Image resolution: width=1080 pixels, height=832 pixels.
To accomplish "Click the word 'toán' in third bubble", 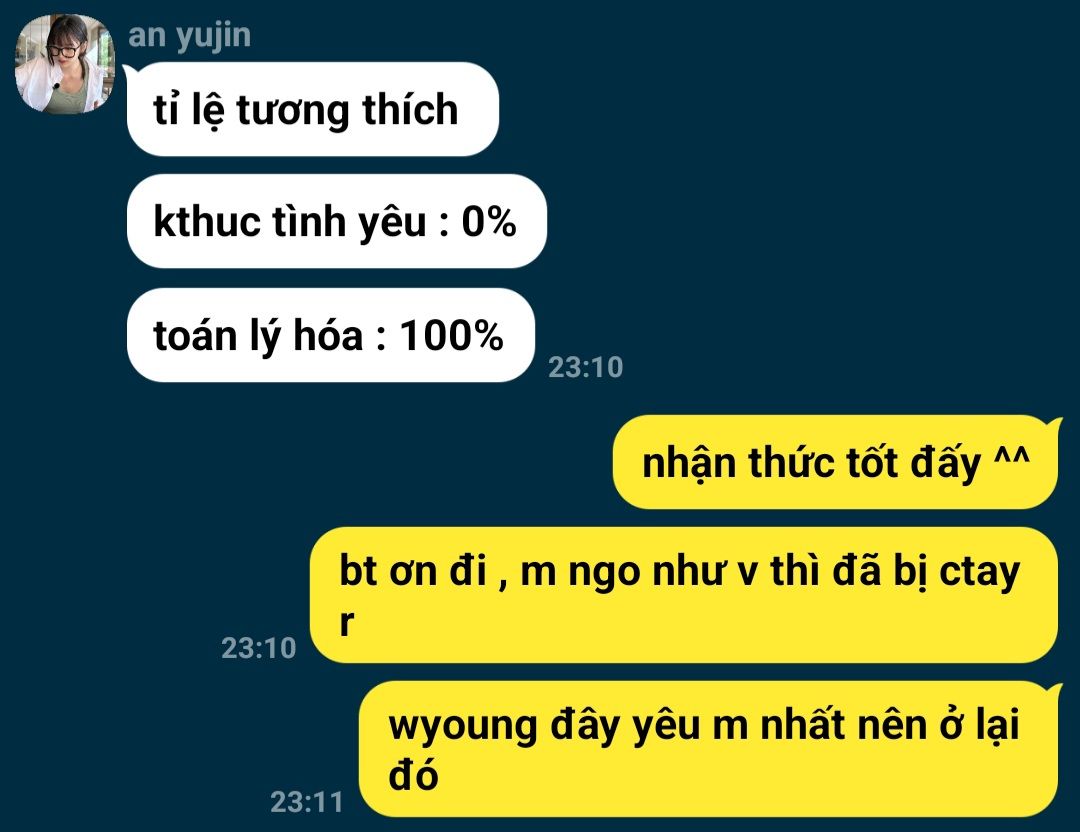I will click(x=195, y=335).
